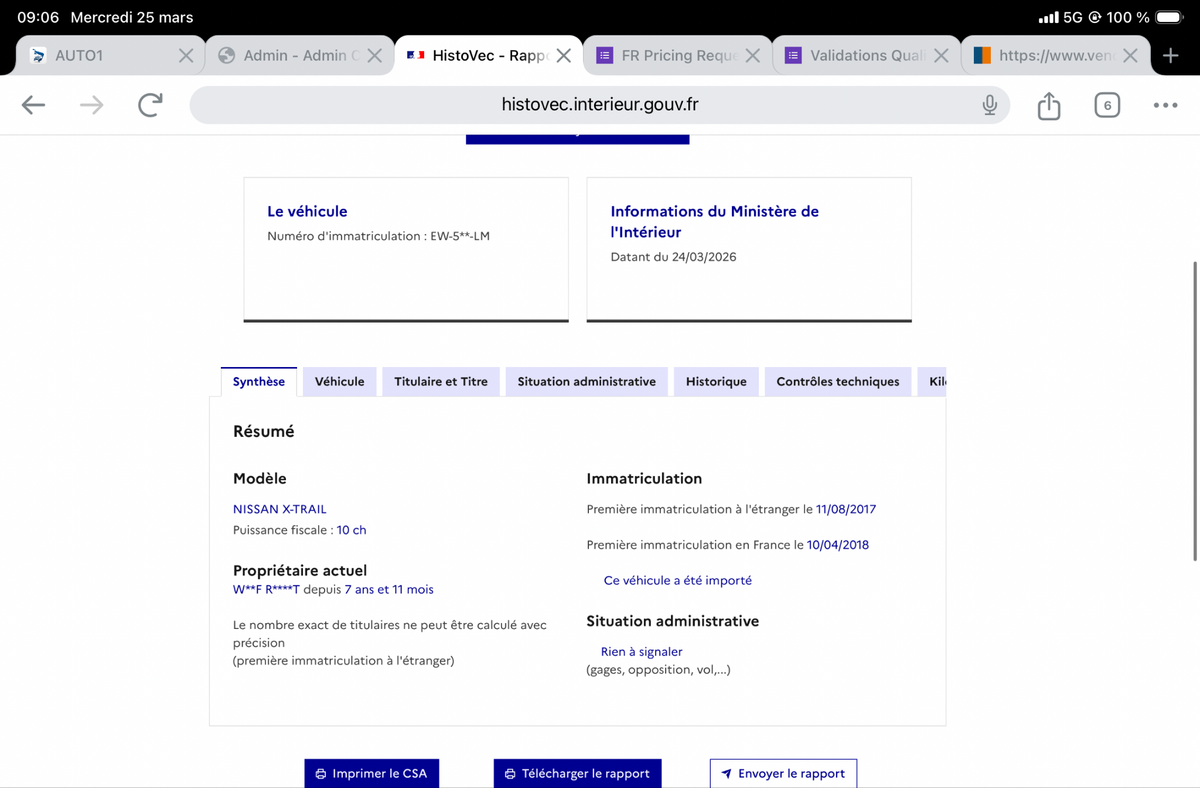Tap the microphone icon in address bar
This screenshot has height=788, width=1200.
989,105
